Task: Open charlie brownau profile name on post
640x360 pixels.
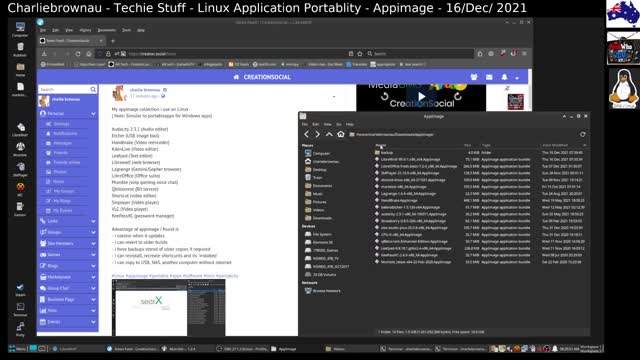Action: pyautogui.click(x=145, y=90)
